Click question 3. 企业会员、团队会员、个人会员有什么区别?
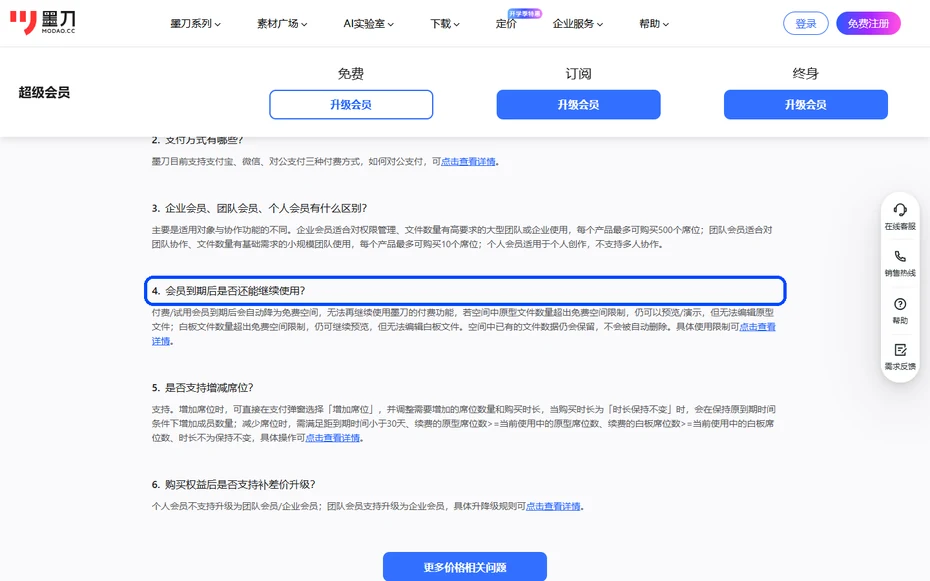This screenshot has width=930, height=581. (259, 208)
